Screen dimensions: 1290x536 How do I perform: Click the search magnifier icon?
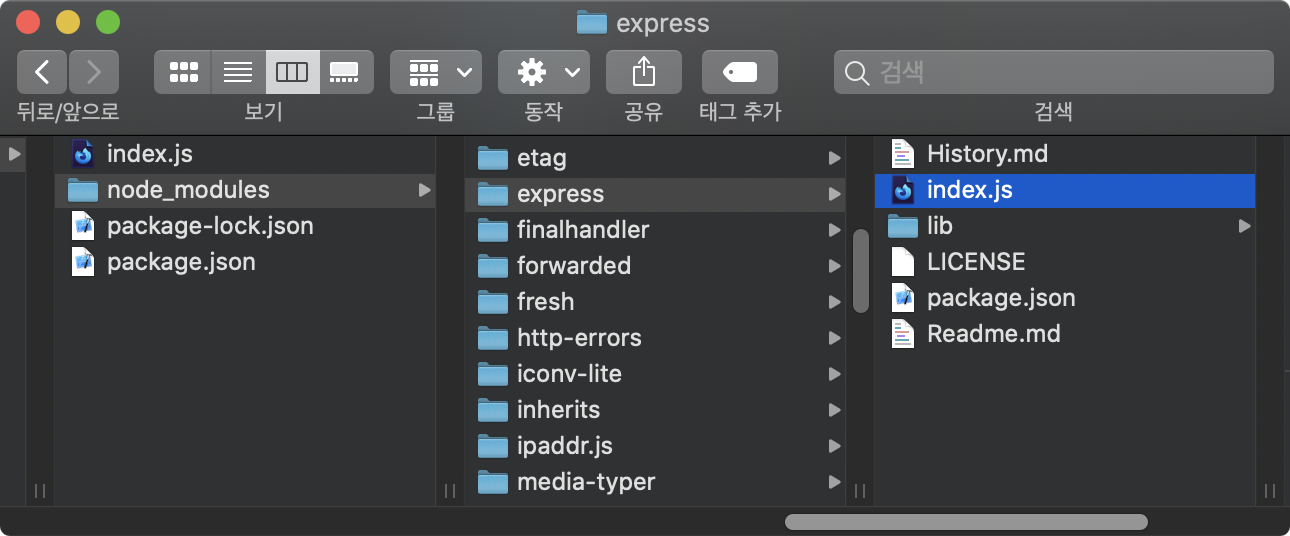point(856,73)
